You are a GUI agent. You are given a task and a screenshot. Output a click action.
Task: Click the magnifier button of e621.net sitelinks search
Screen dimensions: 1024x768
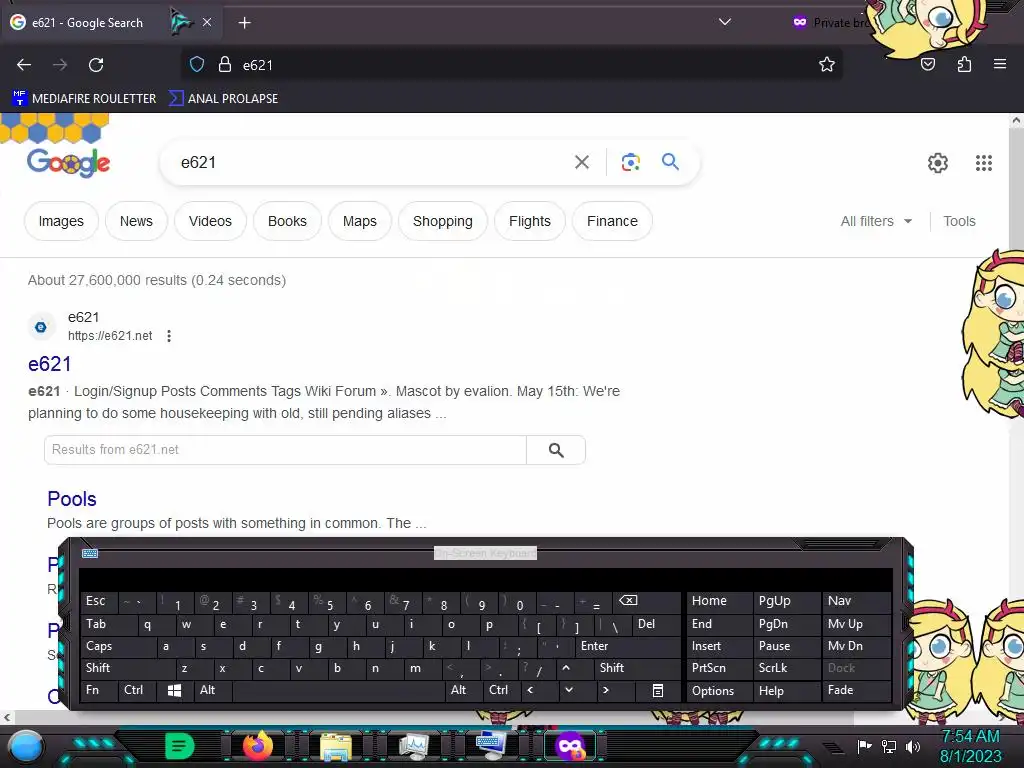tap(556, 450)
